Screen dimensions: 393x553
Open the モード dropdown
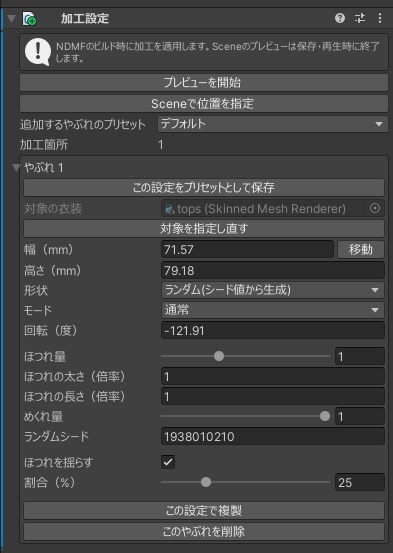pos(273,310)
